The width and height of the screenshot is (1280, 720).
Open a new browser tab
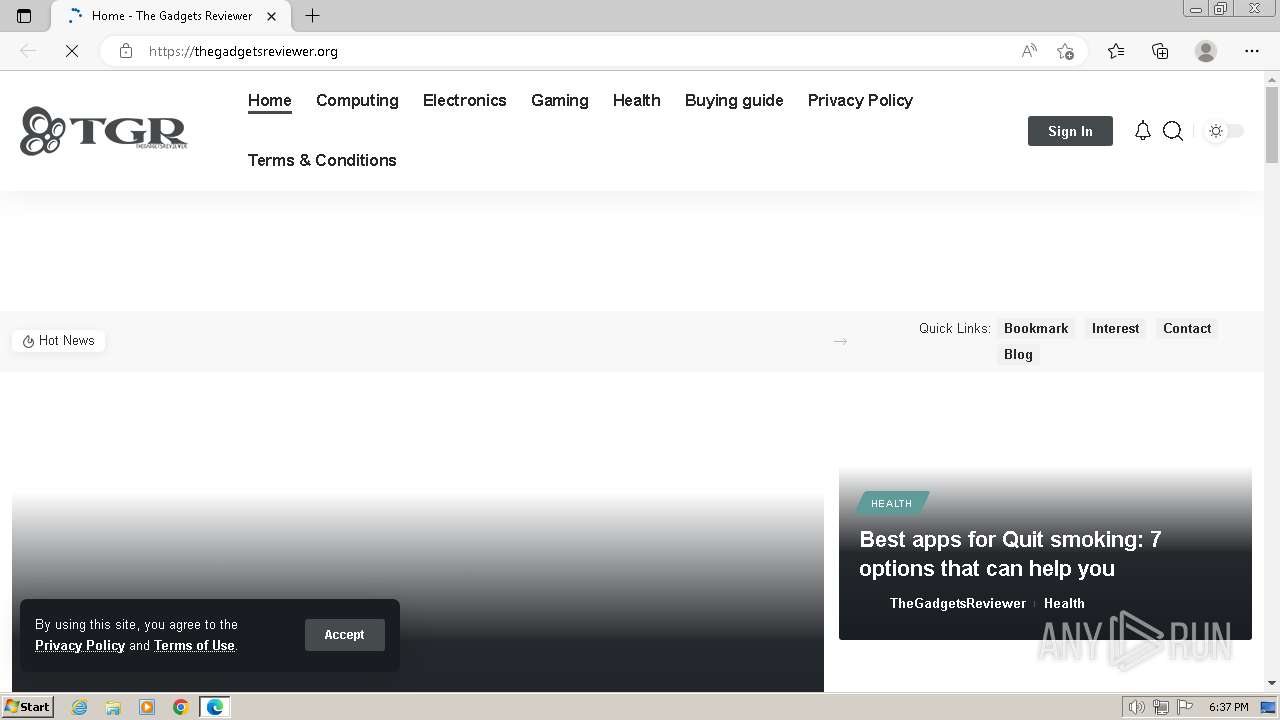312,16
